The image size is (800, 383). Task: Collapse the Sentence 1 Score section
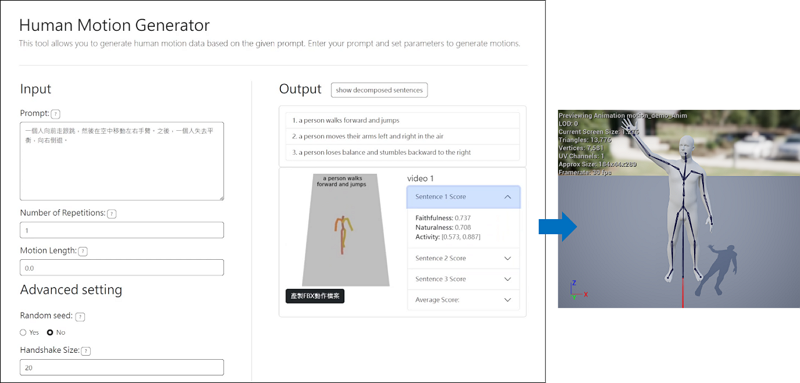(463, 197)
